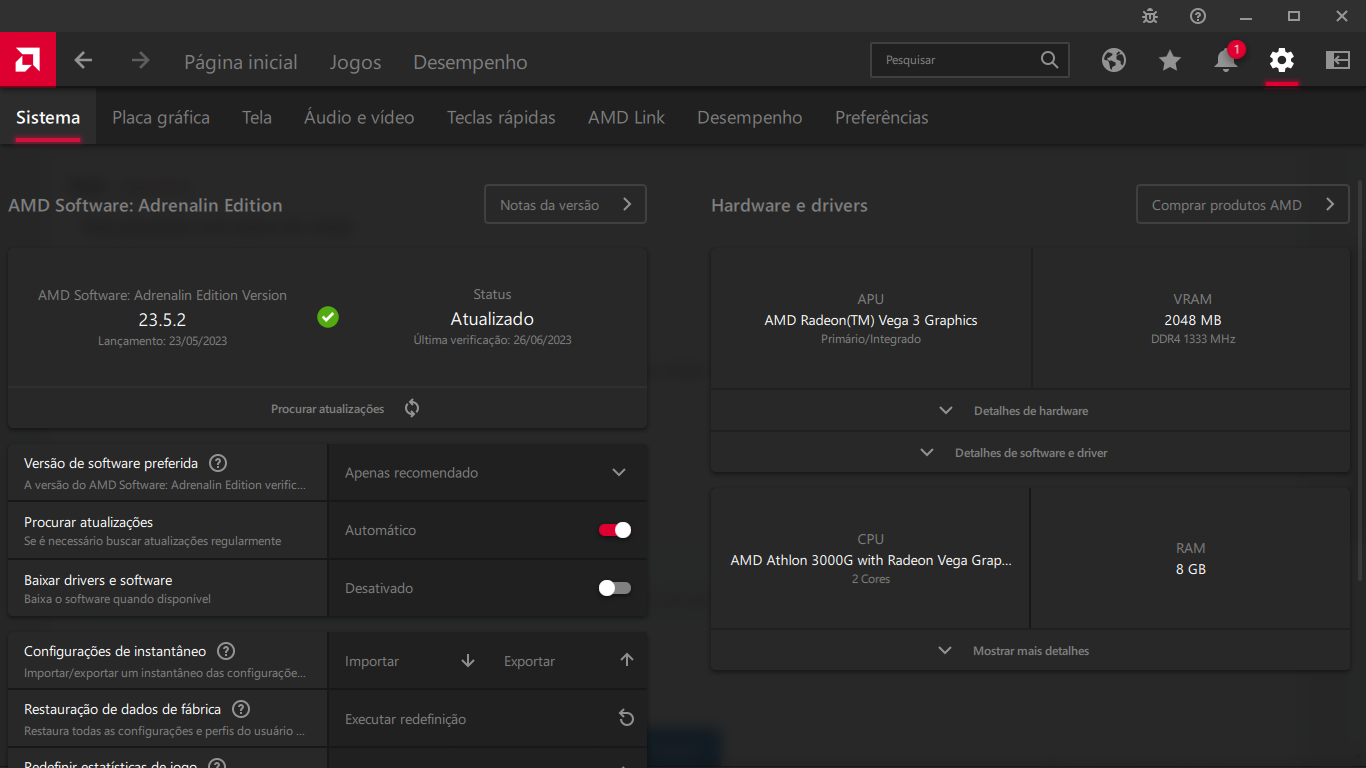The height and width of the screenshot is (768, 1366).
Task: Open the help question mark in title bar
Action: point(1198,16)
